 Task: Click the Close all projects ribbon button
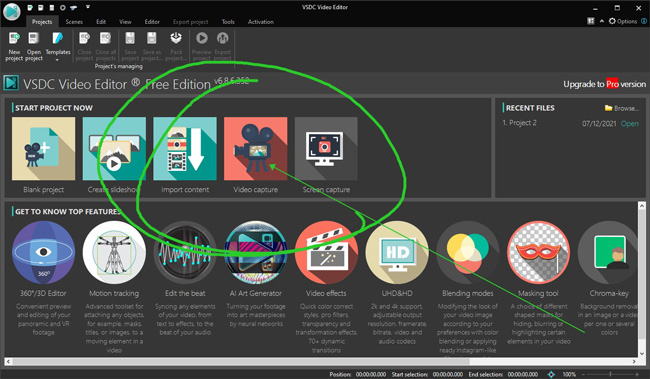[106, 46]
